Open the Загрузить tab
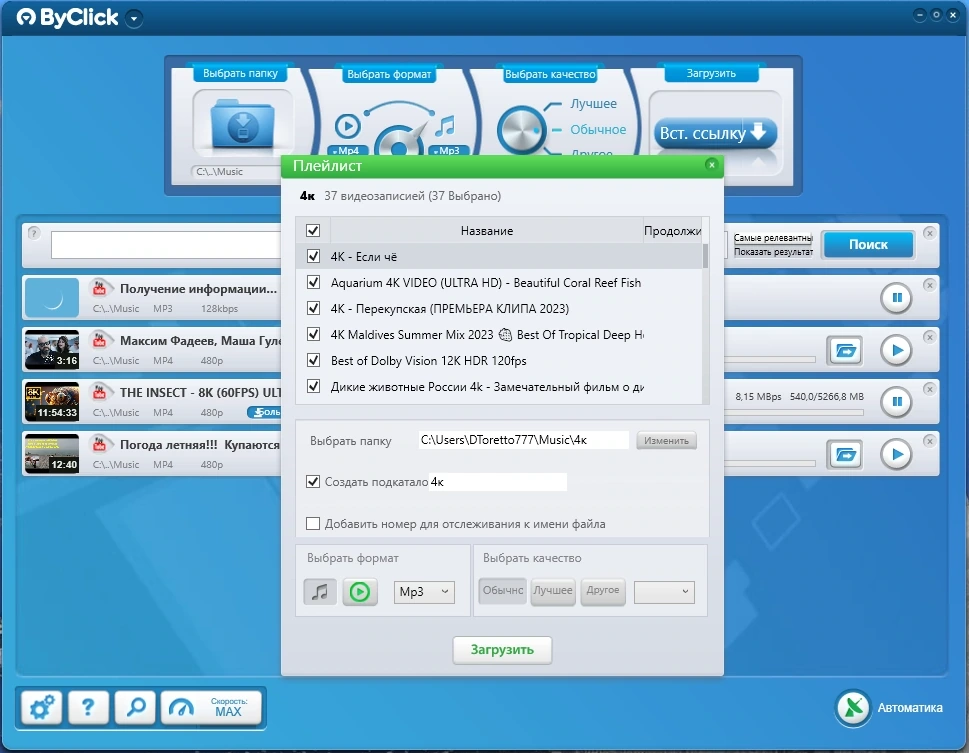 (x=711, y=73)
